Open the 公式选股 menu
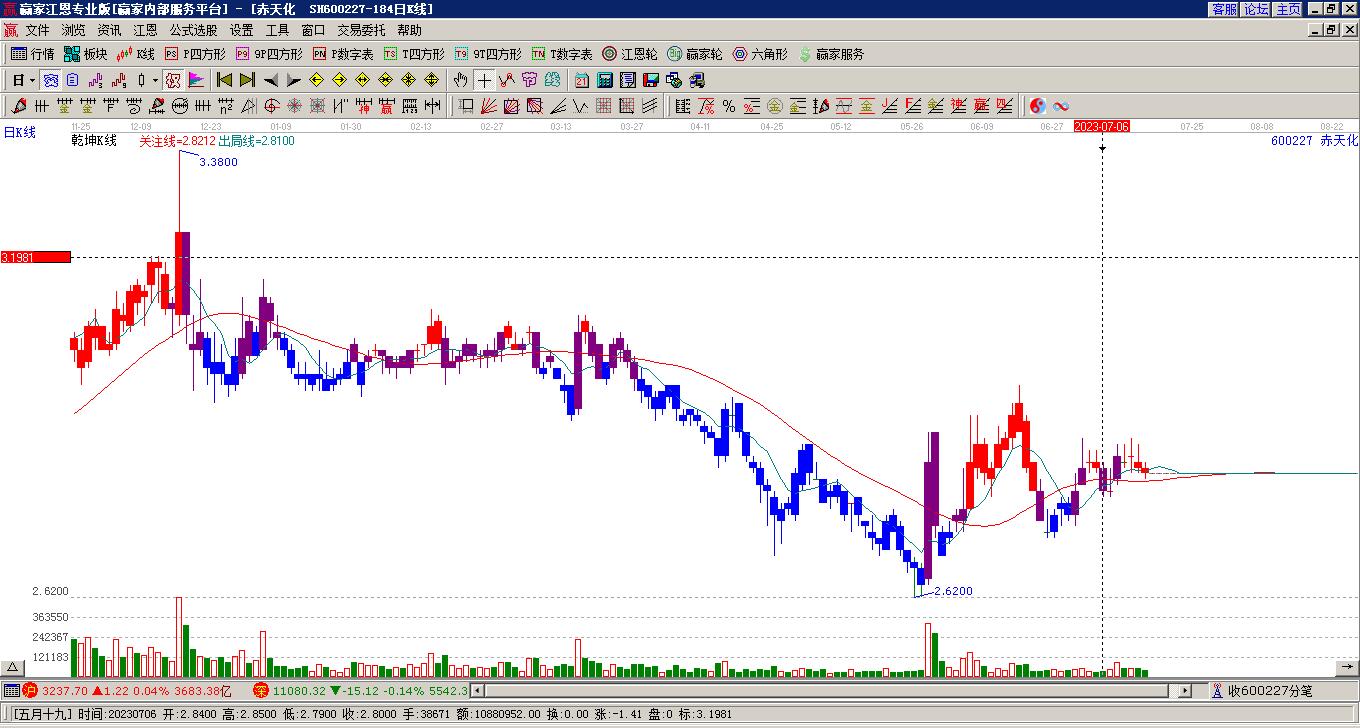The image size is (1360, 728). point(193,30)
